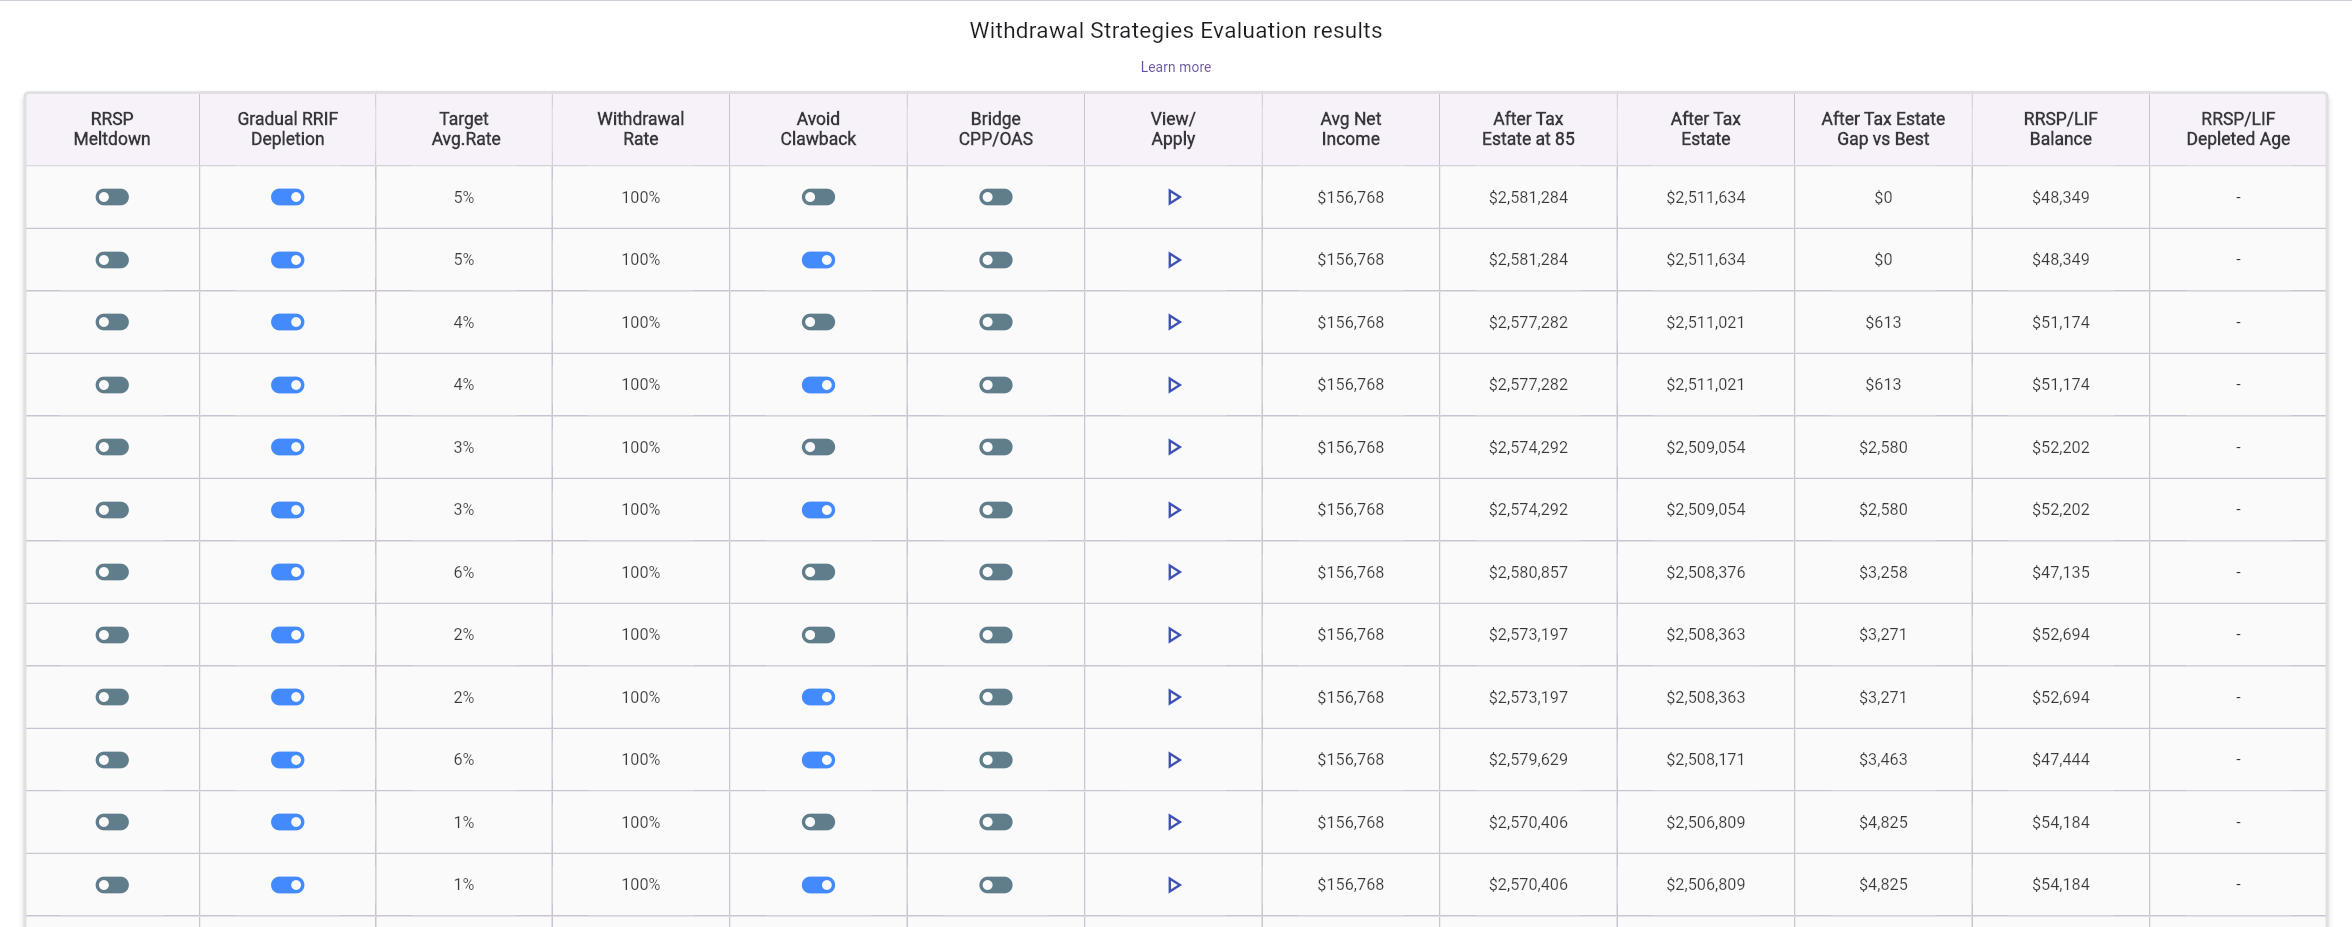View the 2% strategy with $52,694 balance
Viewport: 2352px width, 927px height.
pos(1172,634)
